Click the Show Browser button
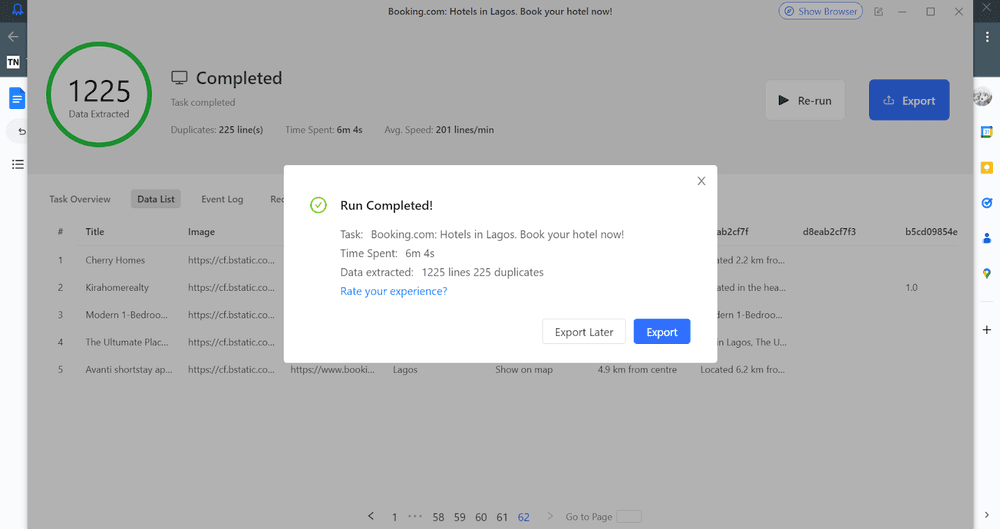 [x=820, y=11]
